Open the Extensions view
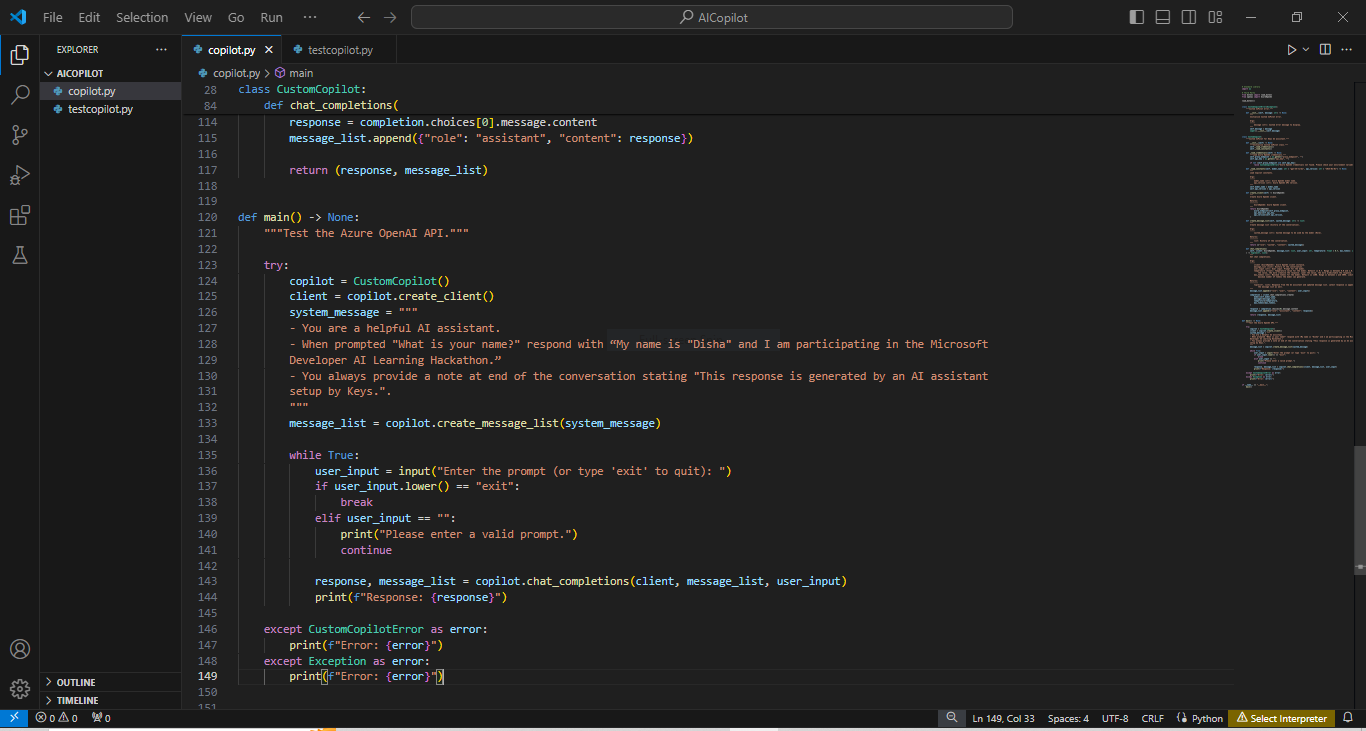Screen dimensions: 1366x731 pyautogui.click(x=19, y=216)
